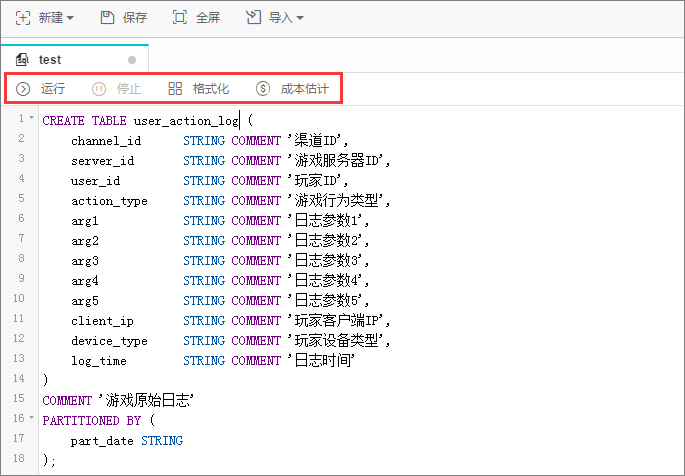Run the query with 运行

[x=53, y=89]
